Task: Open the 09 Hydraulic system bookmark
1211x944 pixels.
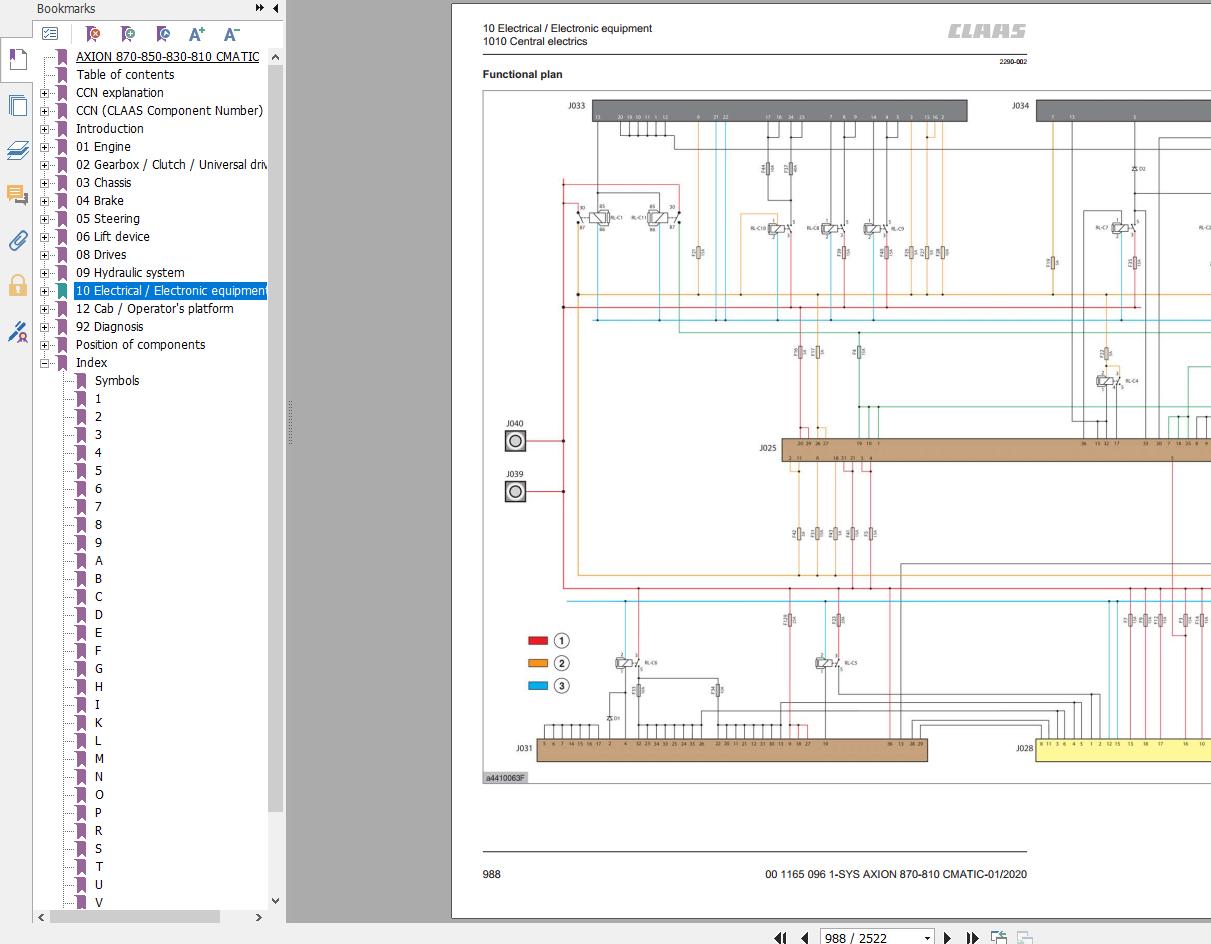Action: [130, 273]
